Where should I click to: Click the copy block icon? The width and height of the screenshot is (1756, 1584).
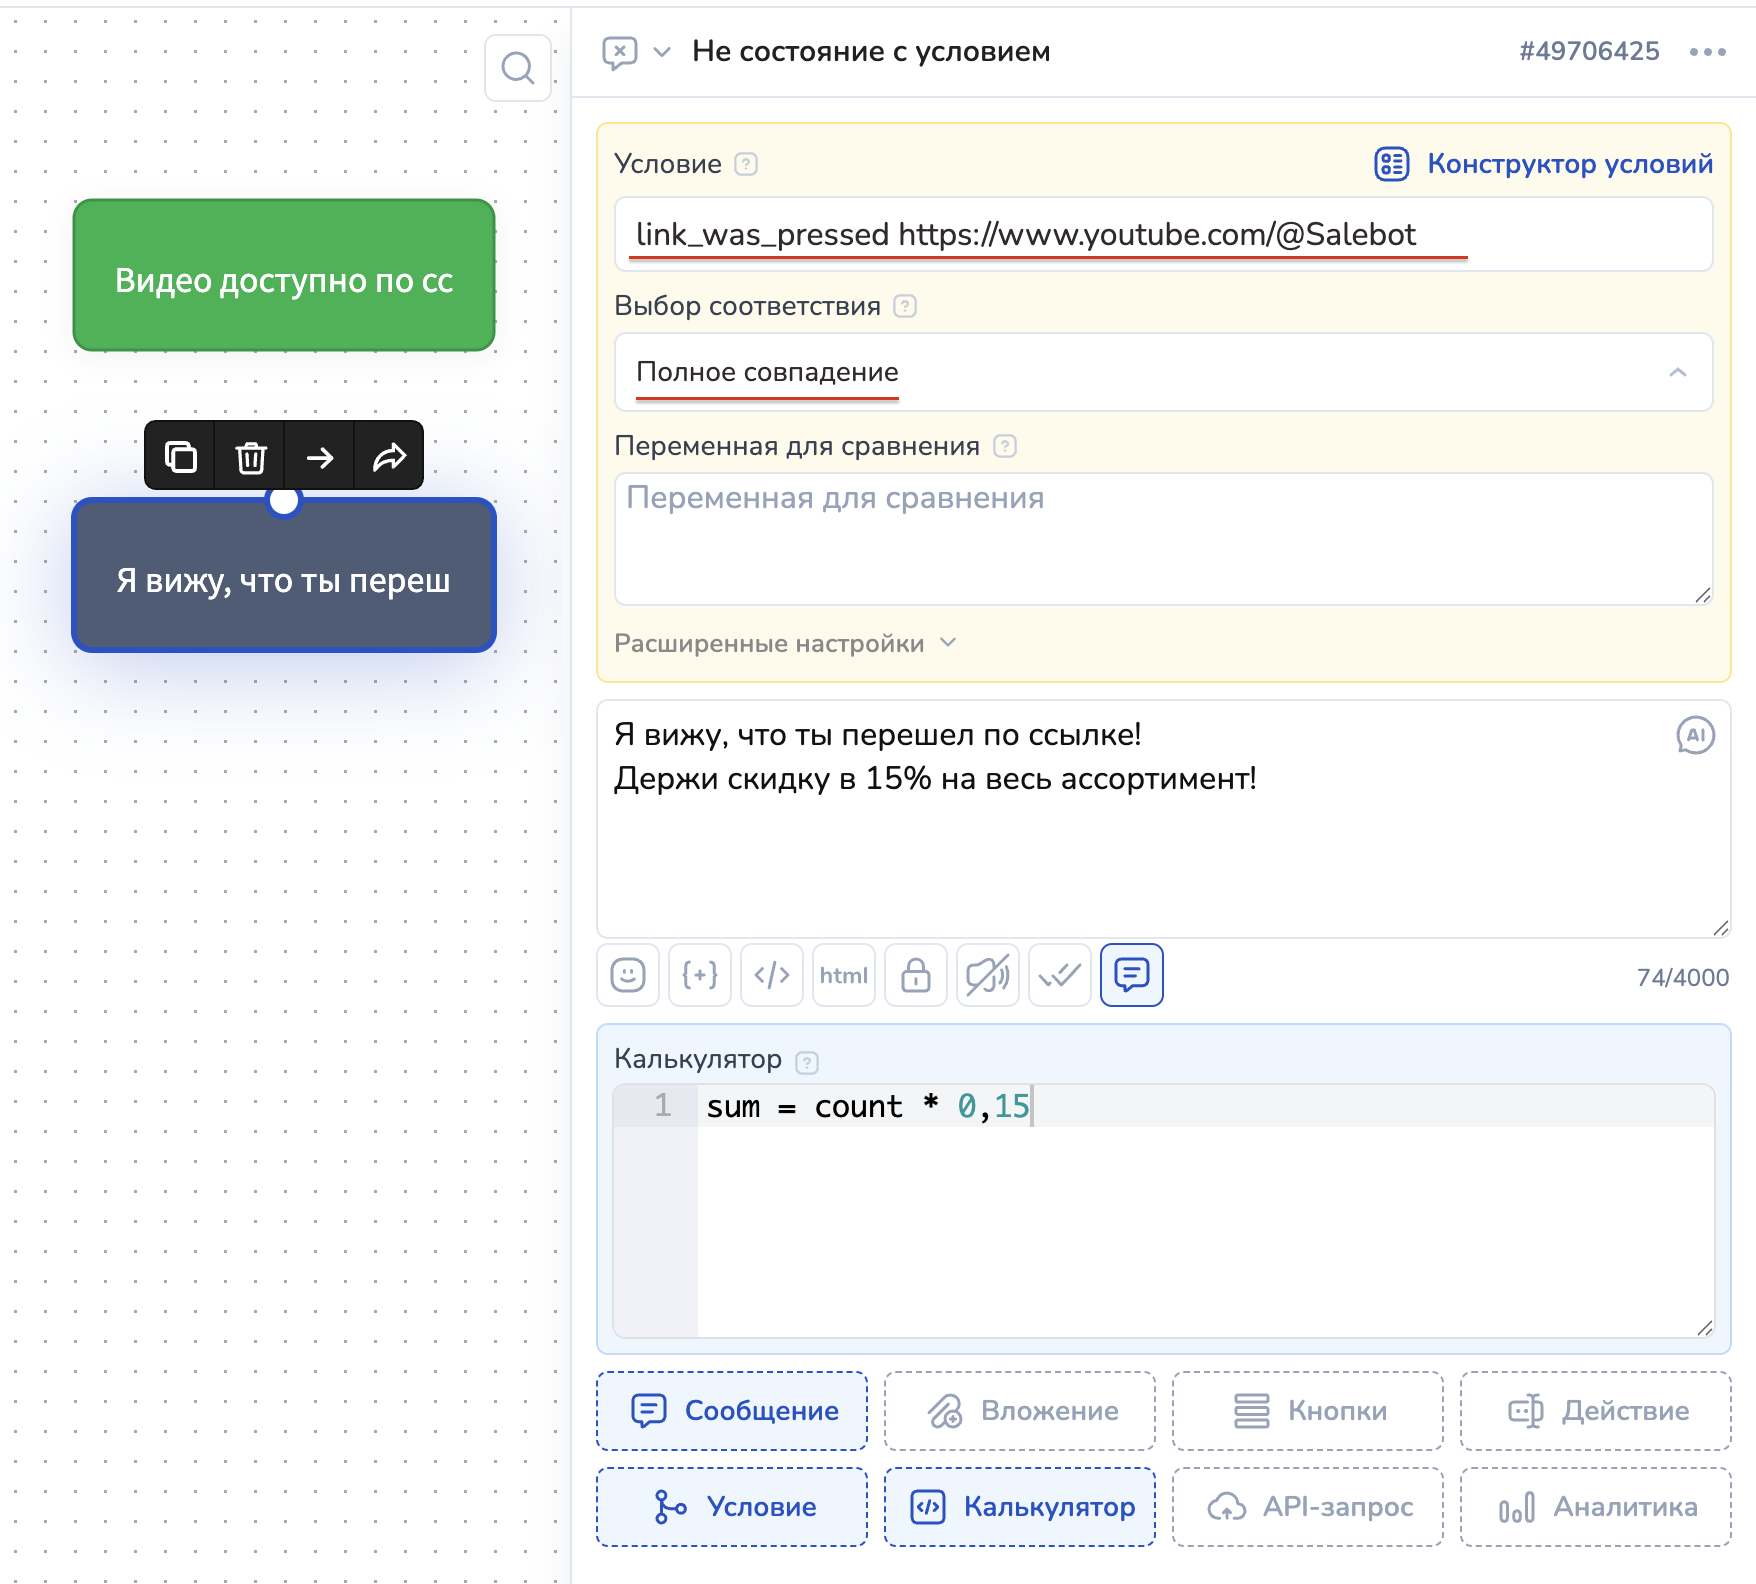point(181,457)
